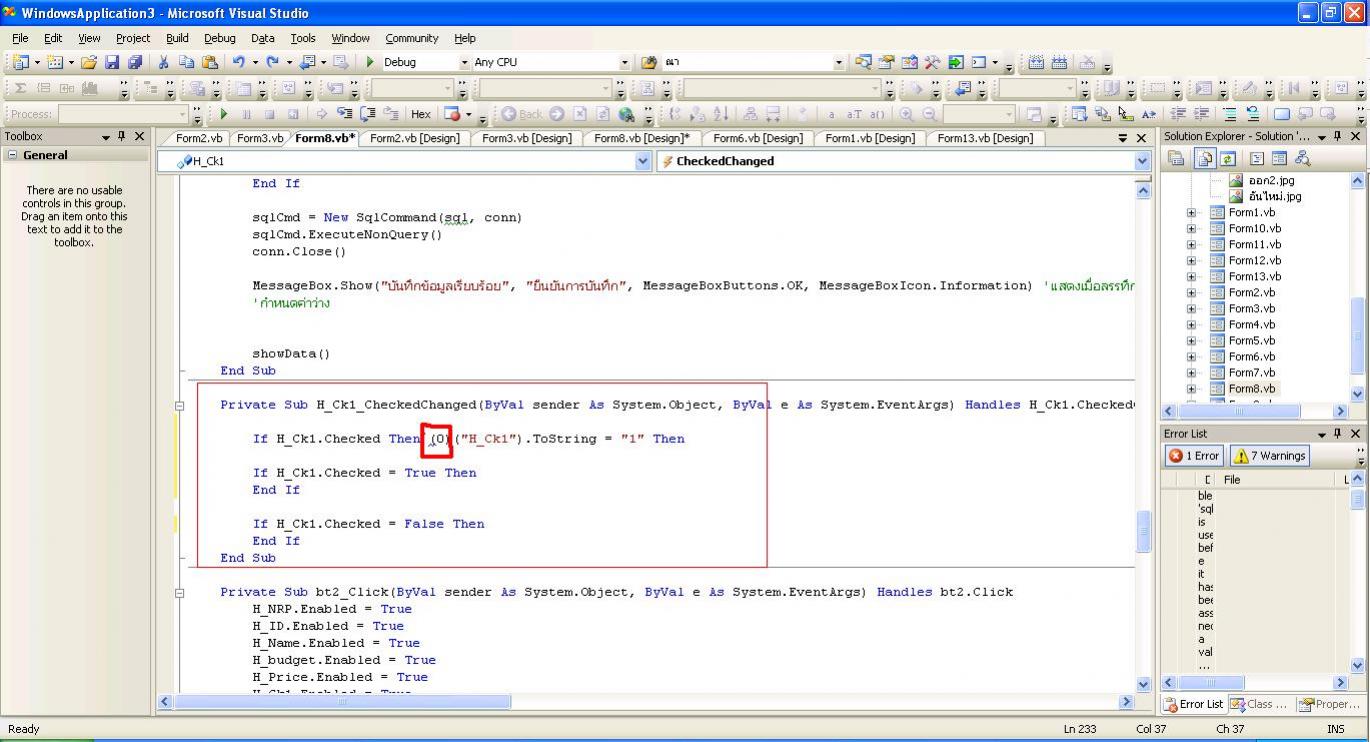This screenshot has height=742, width=1370.
Task: Toggle the 7 Warnings filter
Action: point(1269,456)
